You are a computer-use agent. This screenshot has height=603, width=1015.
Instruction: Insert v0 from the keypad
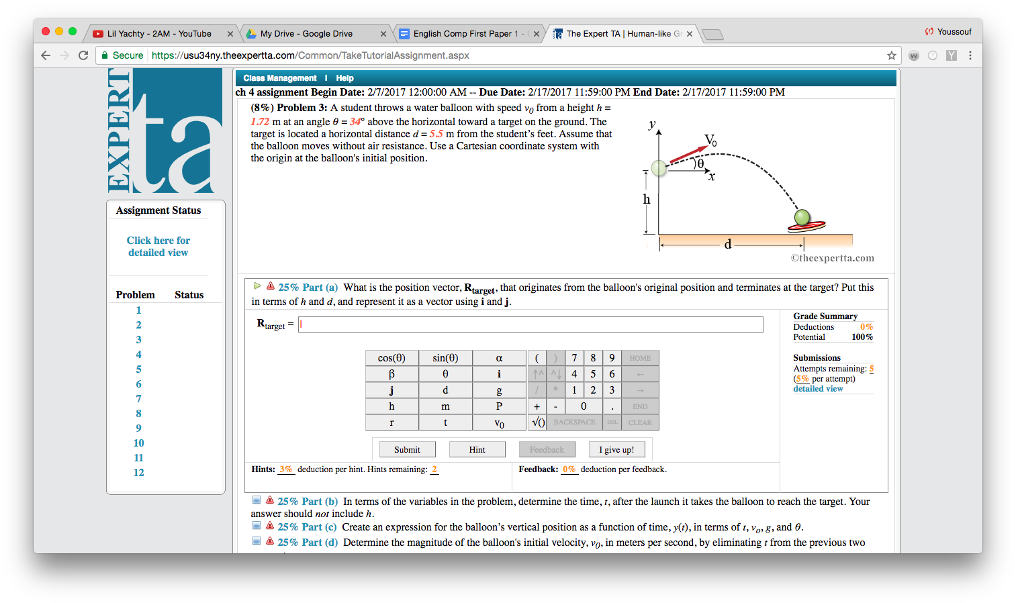[499, 423]
